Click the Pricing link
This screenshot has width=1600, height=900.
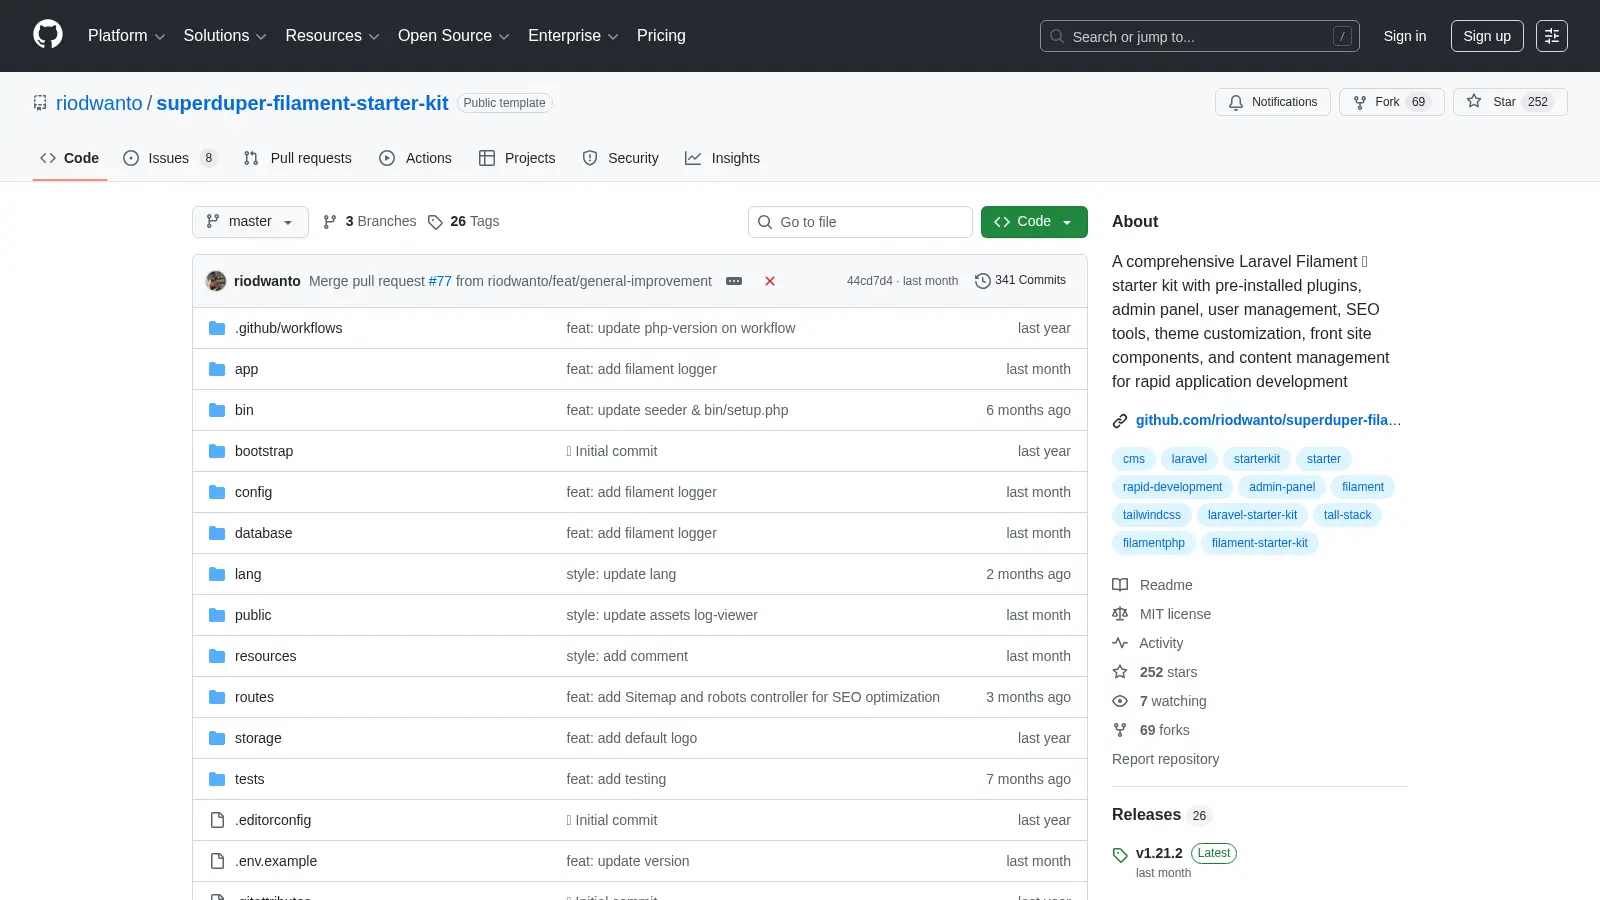coord(661,36)
